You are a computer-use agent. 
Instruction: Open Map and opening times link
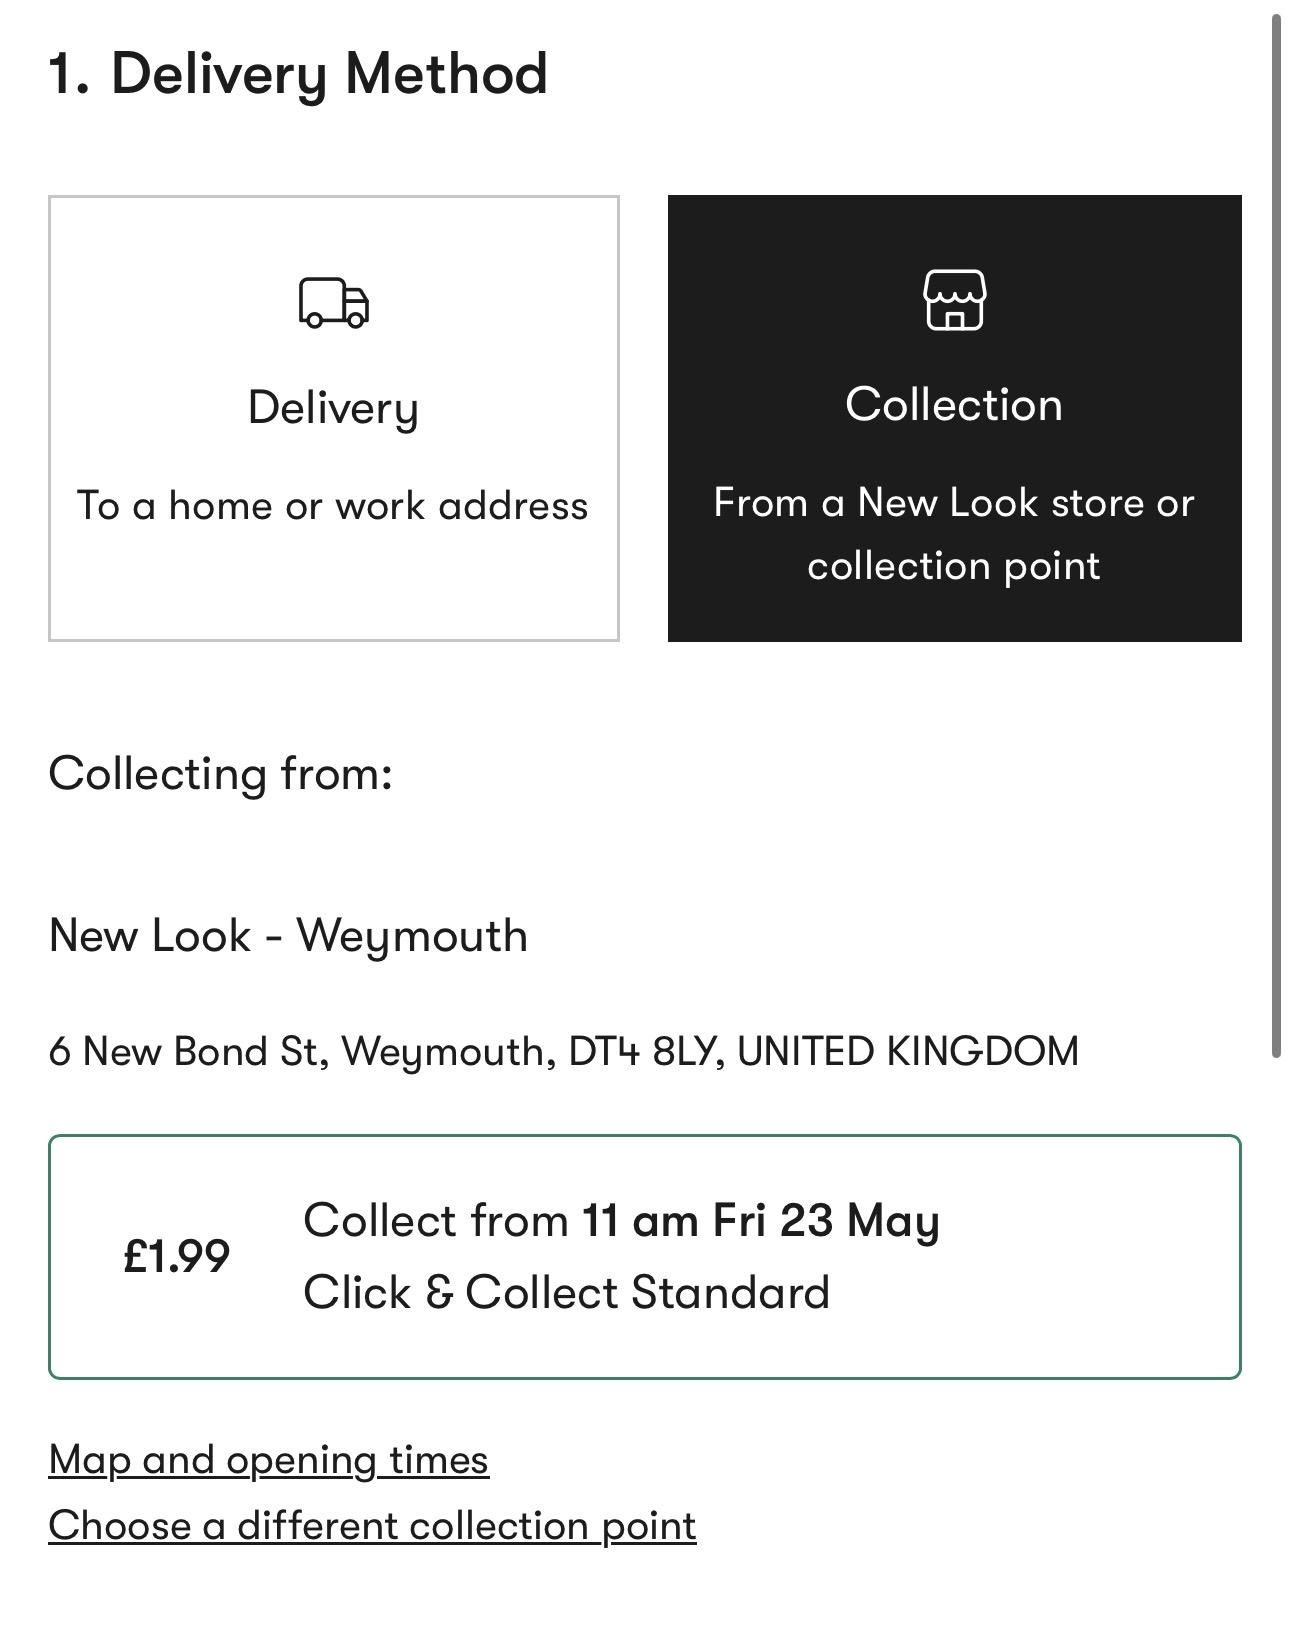pyautogui.click(x=268, y=1460)
